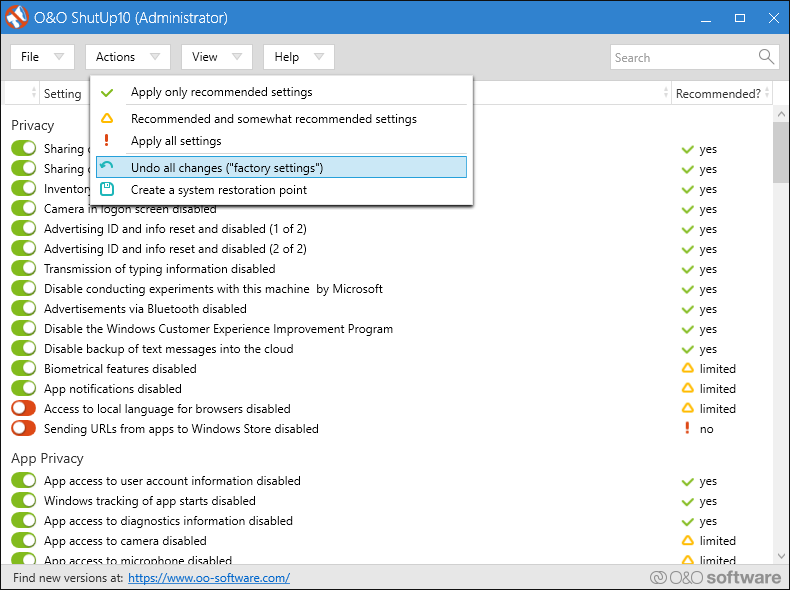Collapse the Actions dropdown menu
790x590 pixels.
pos(128,57)
